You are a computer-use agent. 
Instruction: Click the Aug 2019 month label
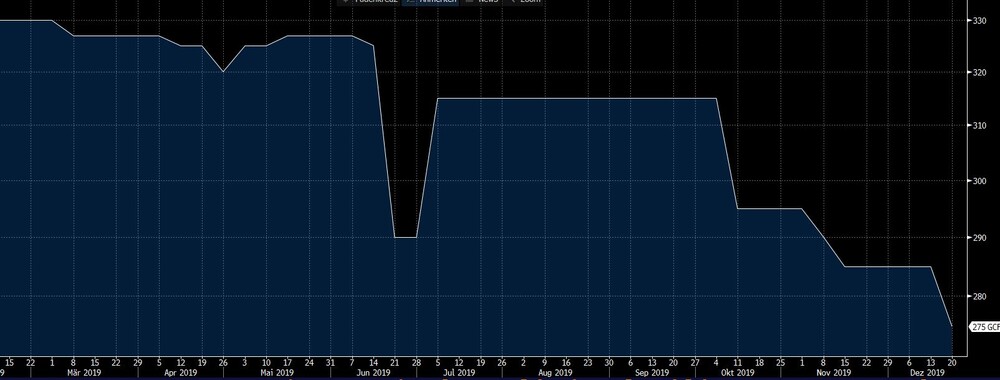click(555, 372)
